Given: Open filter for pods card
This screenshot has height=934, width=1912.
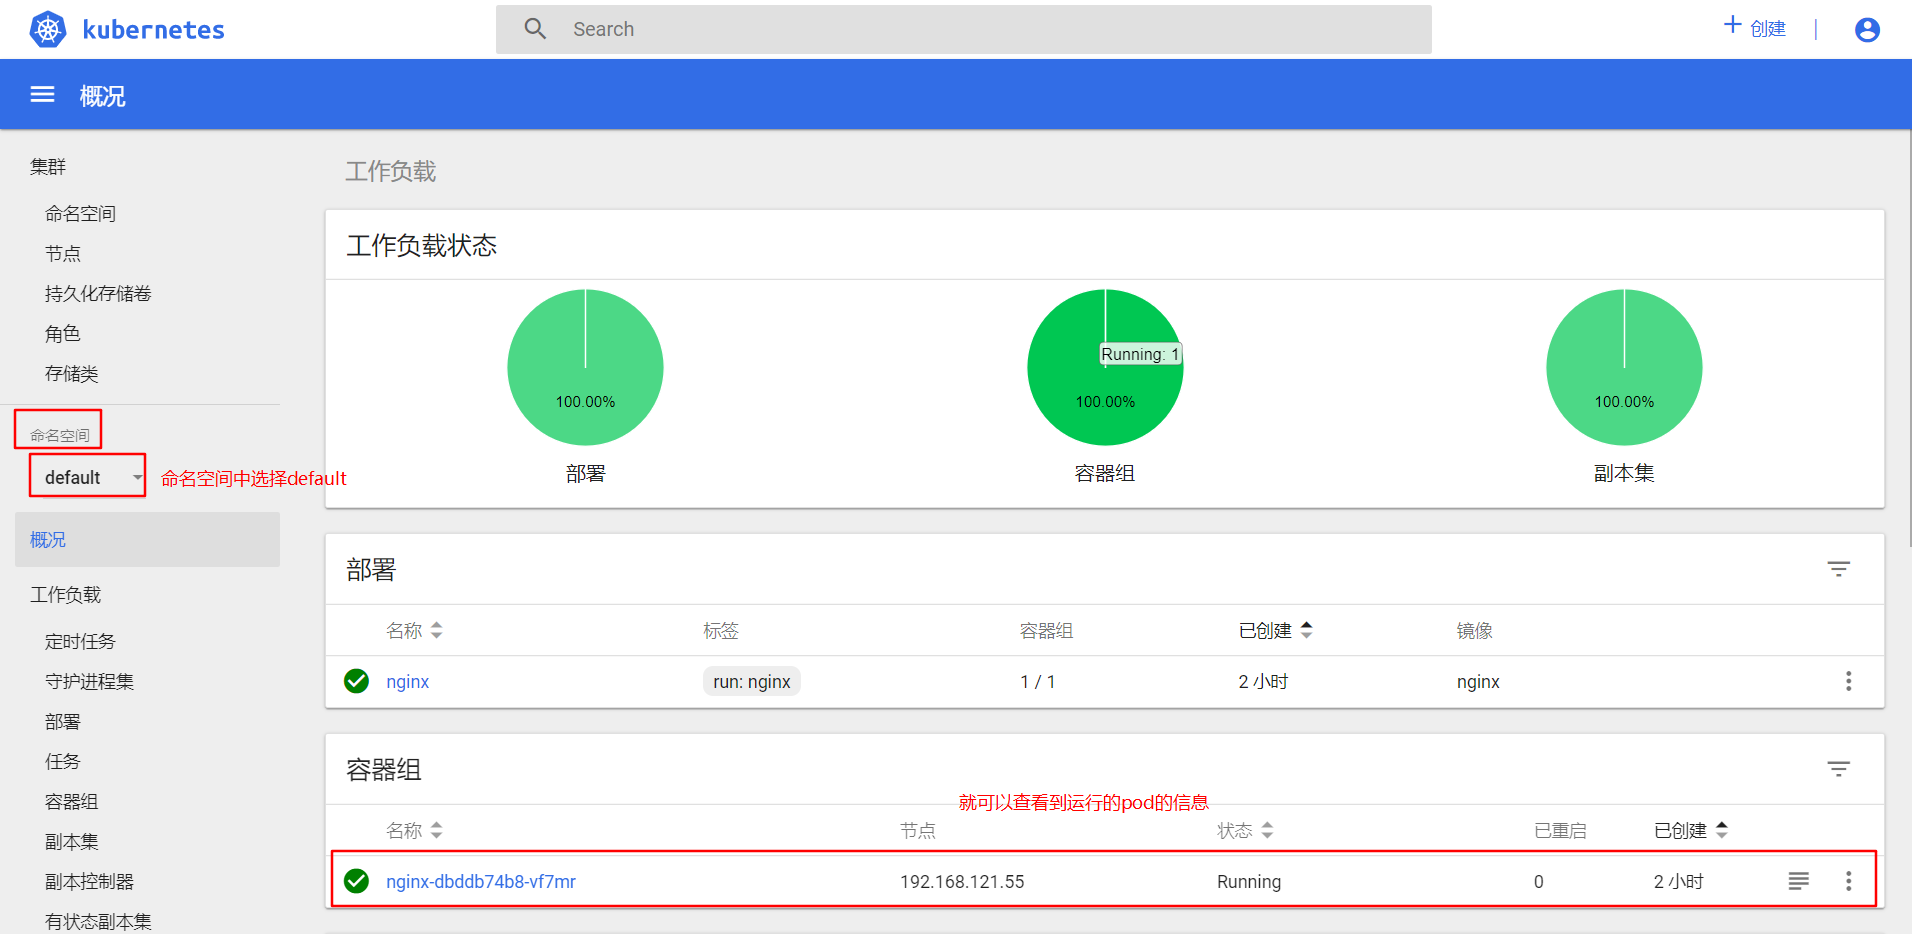Looking at the screenshot, I should pyautogui.click(x=1839, y=769).
